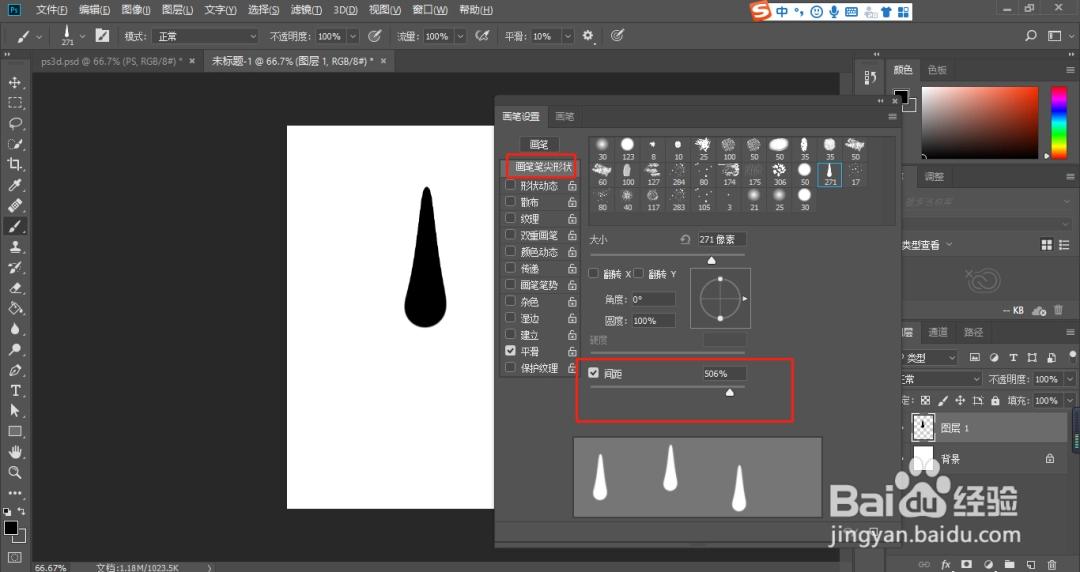Open the 类型查看 library view dropdown

tap(927, 245)
